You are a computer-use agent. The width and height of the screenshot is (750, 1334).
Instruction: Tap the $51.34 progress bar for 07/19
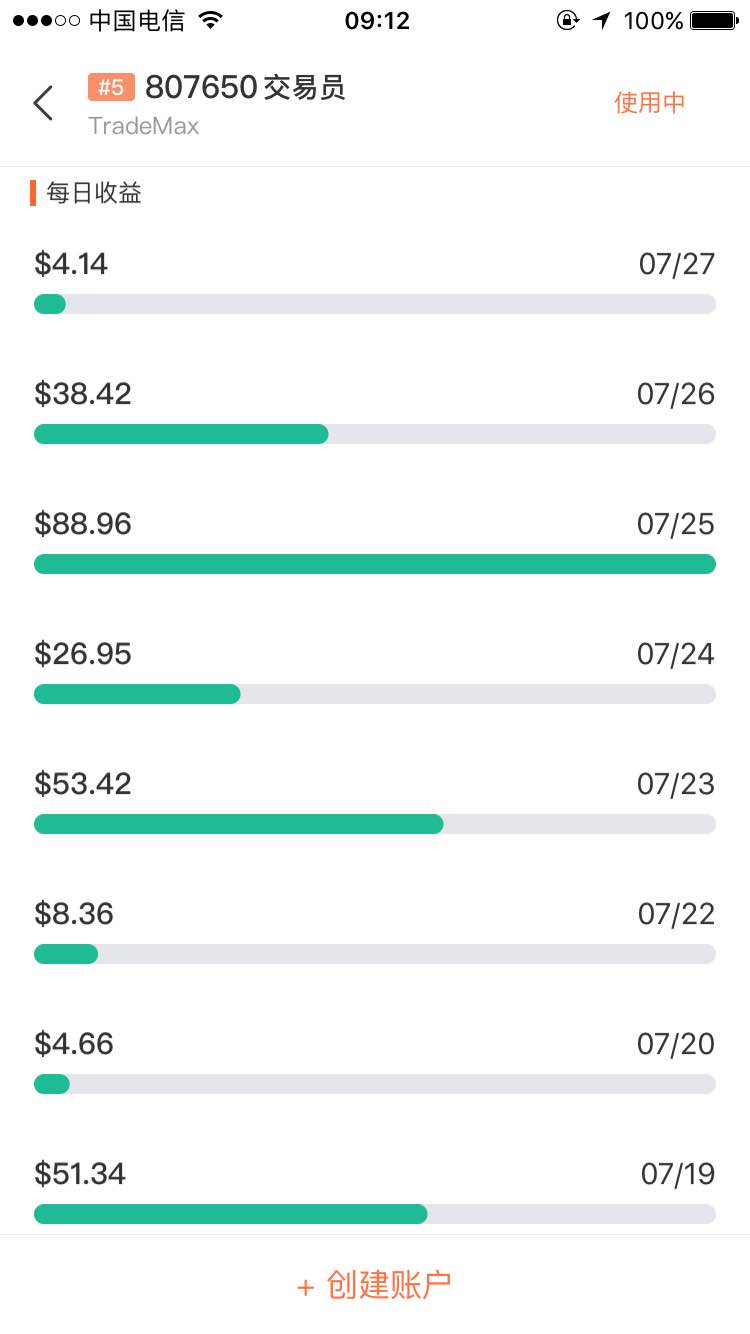375,1214
